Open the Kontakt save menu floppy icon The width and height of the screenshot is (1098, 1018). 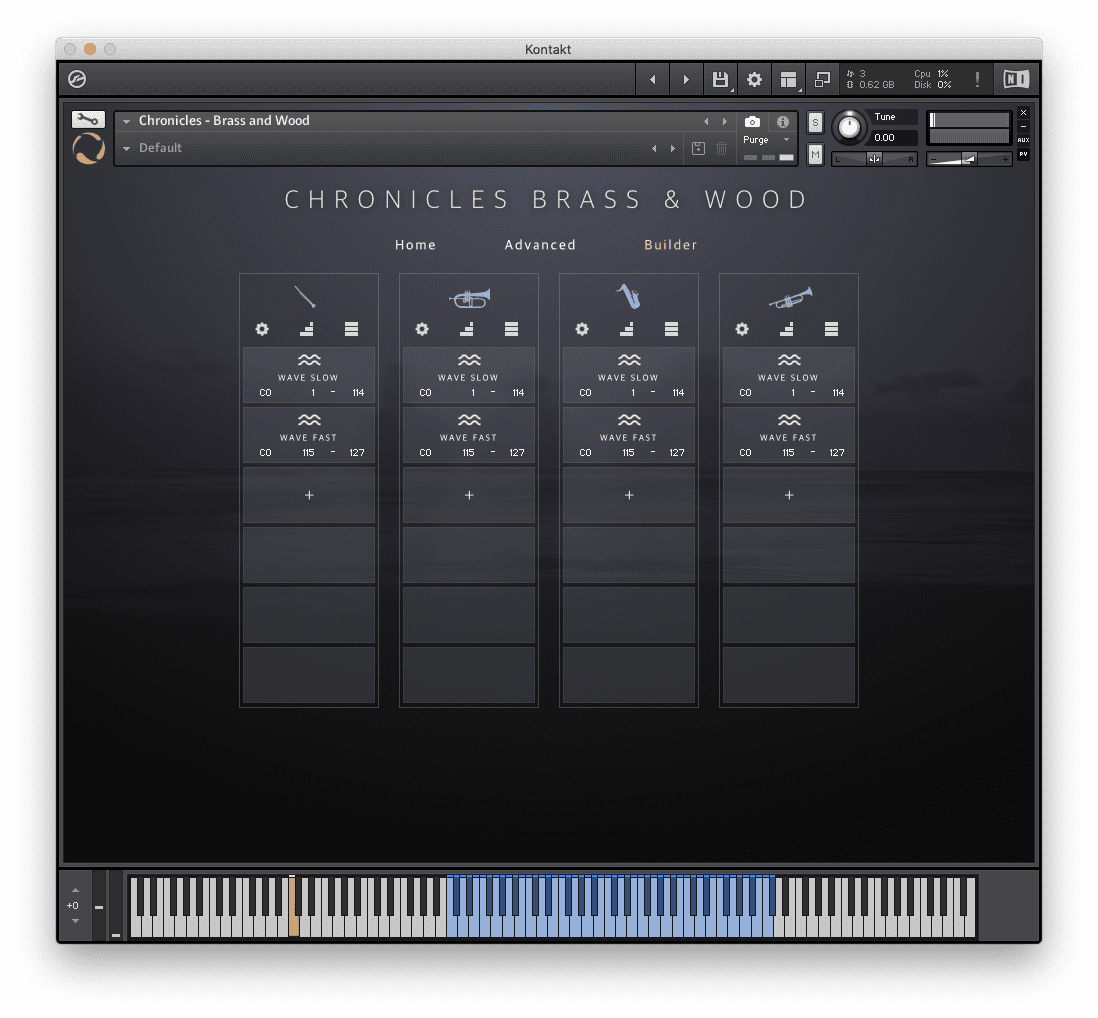pyautogui.click(x=720, y=79)
